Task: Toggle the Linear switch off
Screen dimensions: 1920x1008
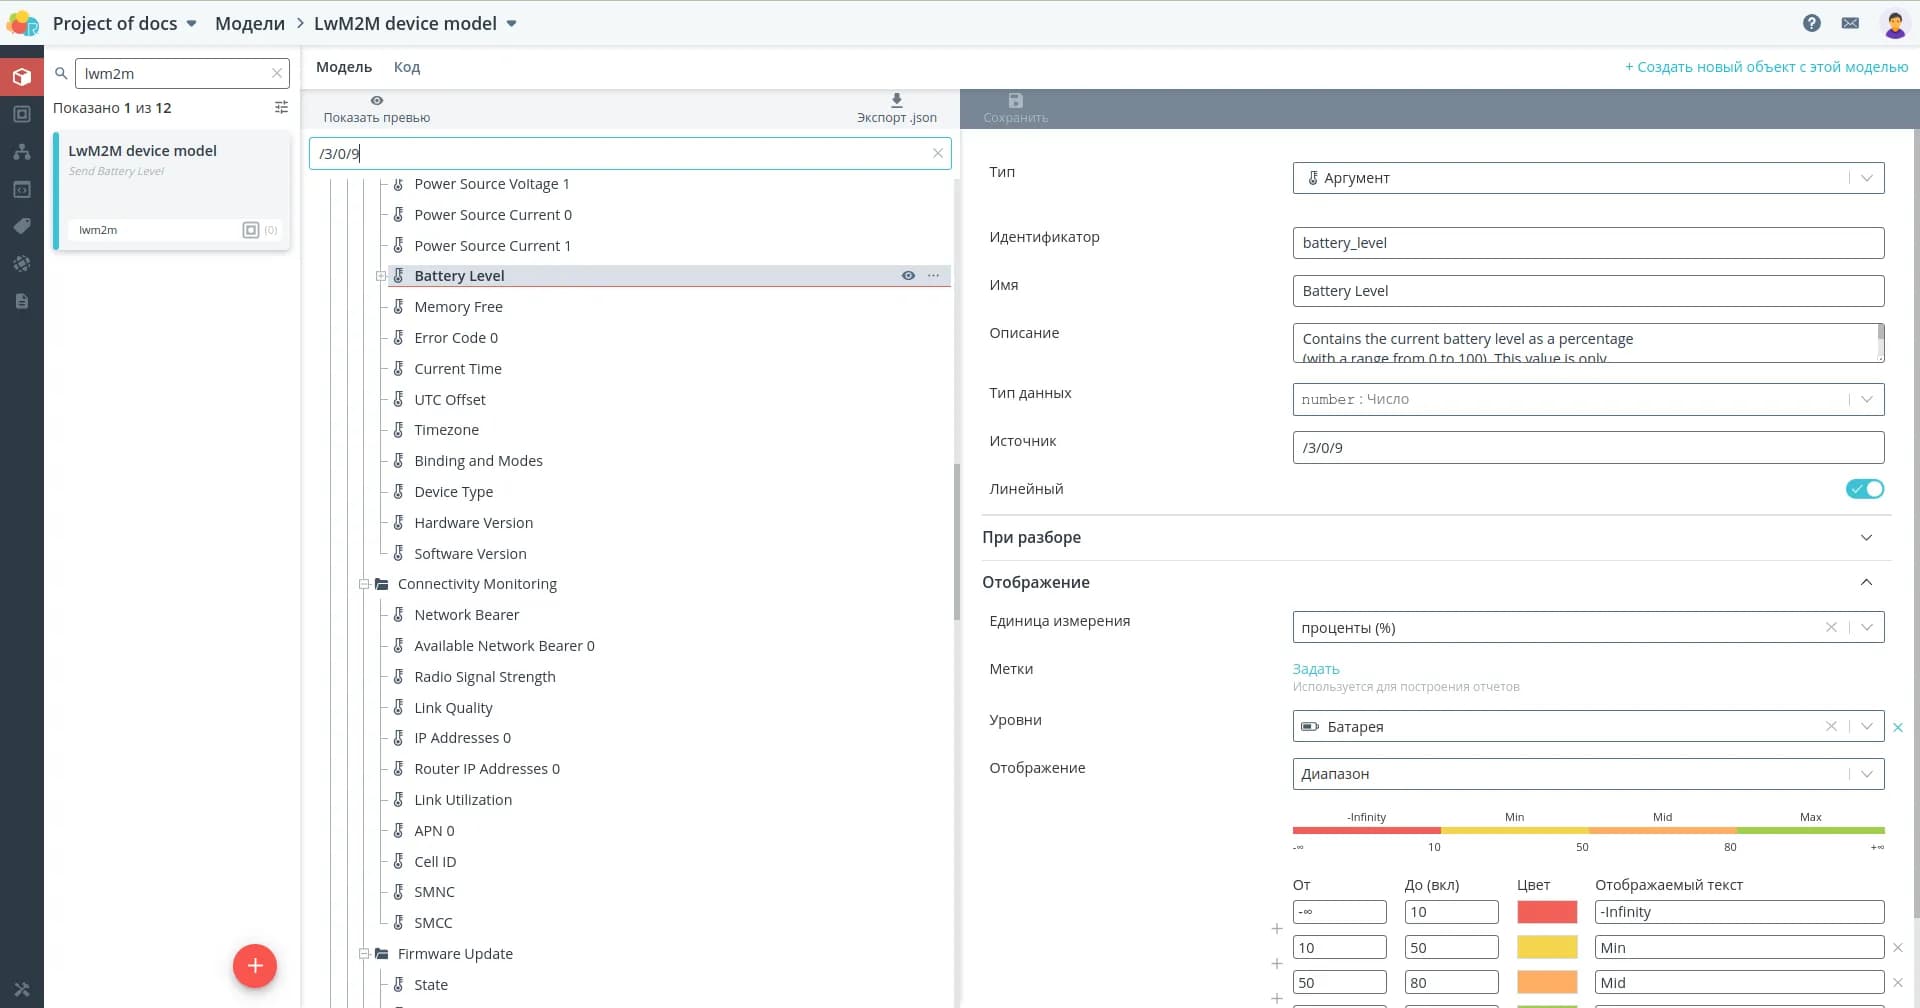Action: pyautogui.click(x=1864, y=489)
